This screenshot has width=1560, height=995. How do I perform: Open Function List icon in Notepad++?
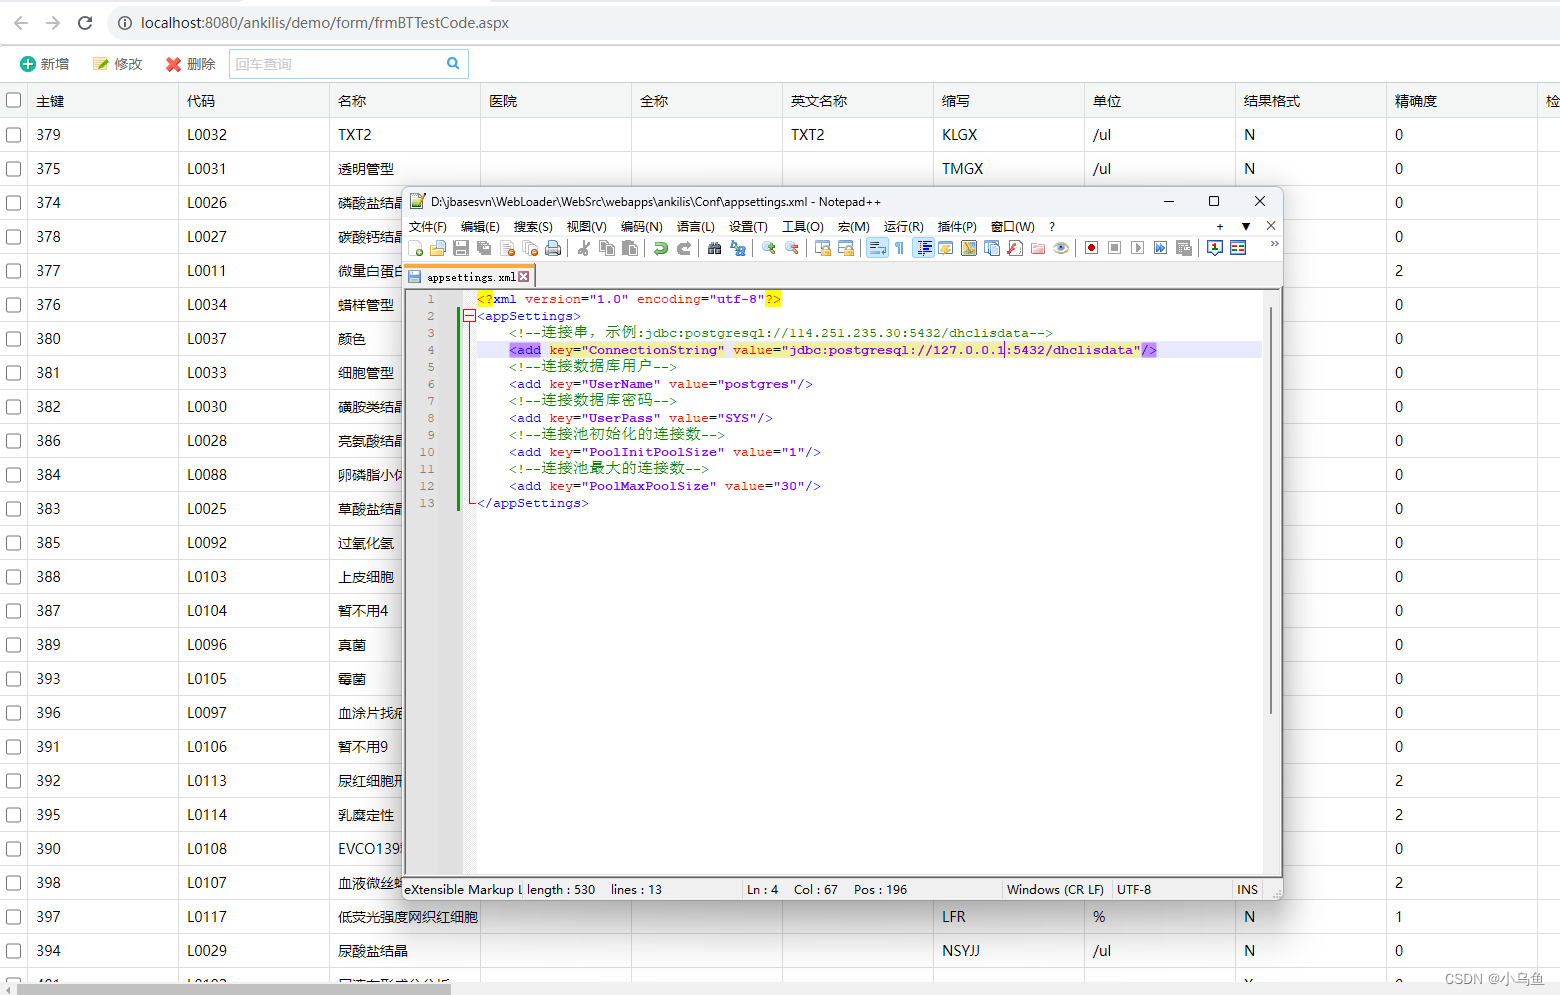(x=1015, y=248)
